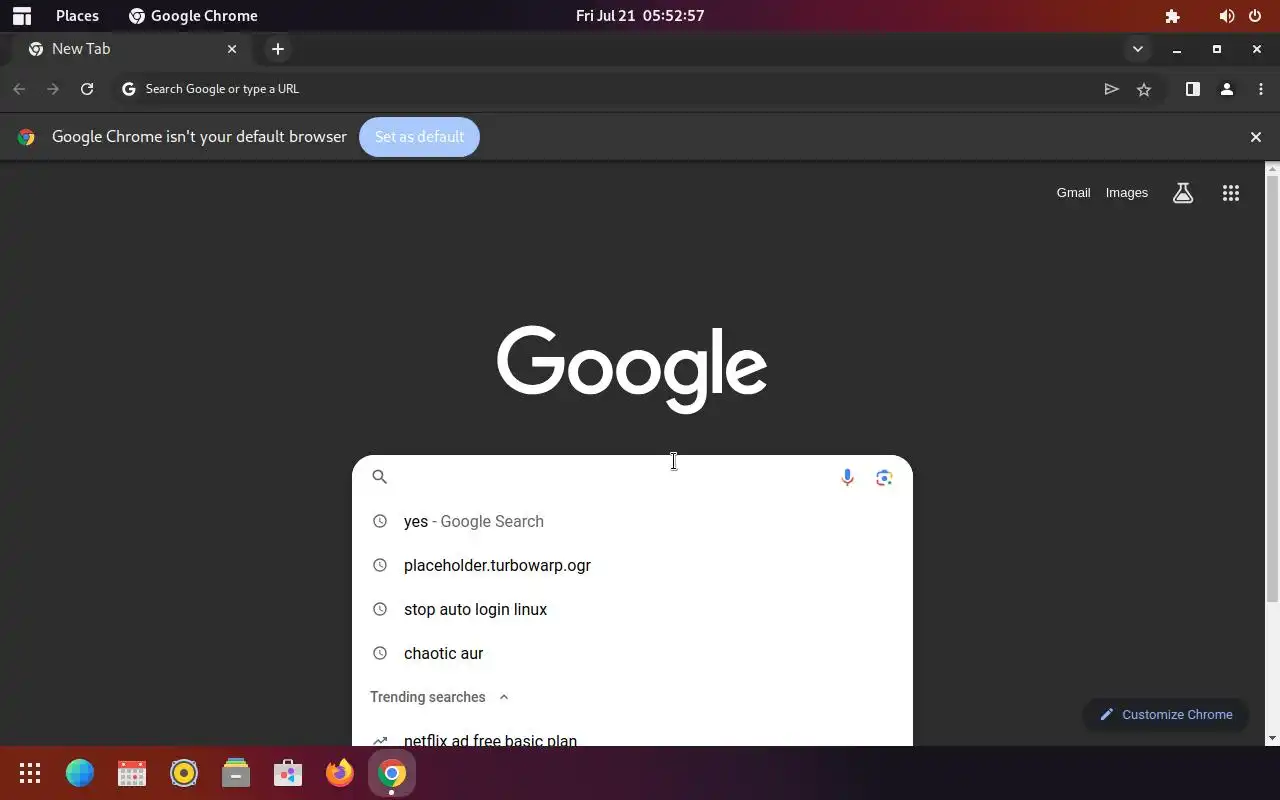
Task: Open the Google Chrome app menu in panel
Action: coord(193,16)
